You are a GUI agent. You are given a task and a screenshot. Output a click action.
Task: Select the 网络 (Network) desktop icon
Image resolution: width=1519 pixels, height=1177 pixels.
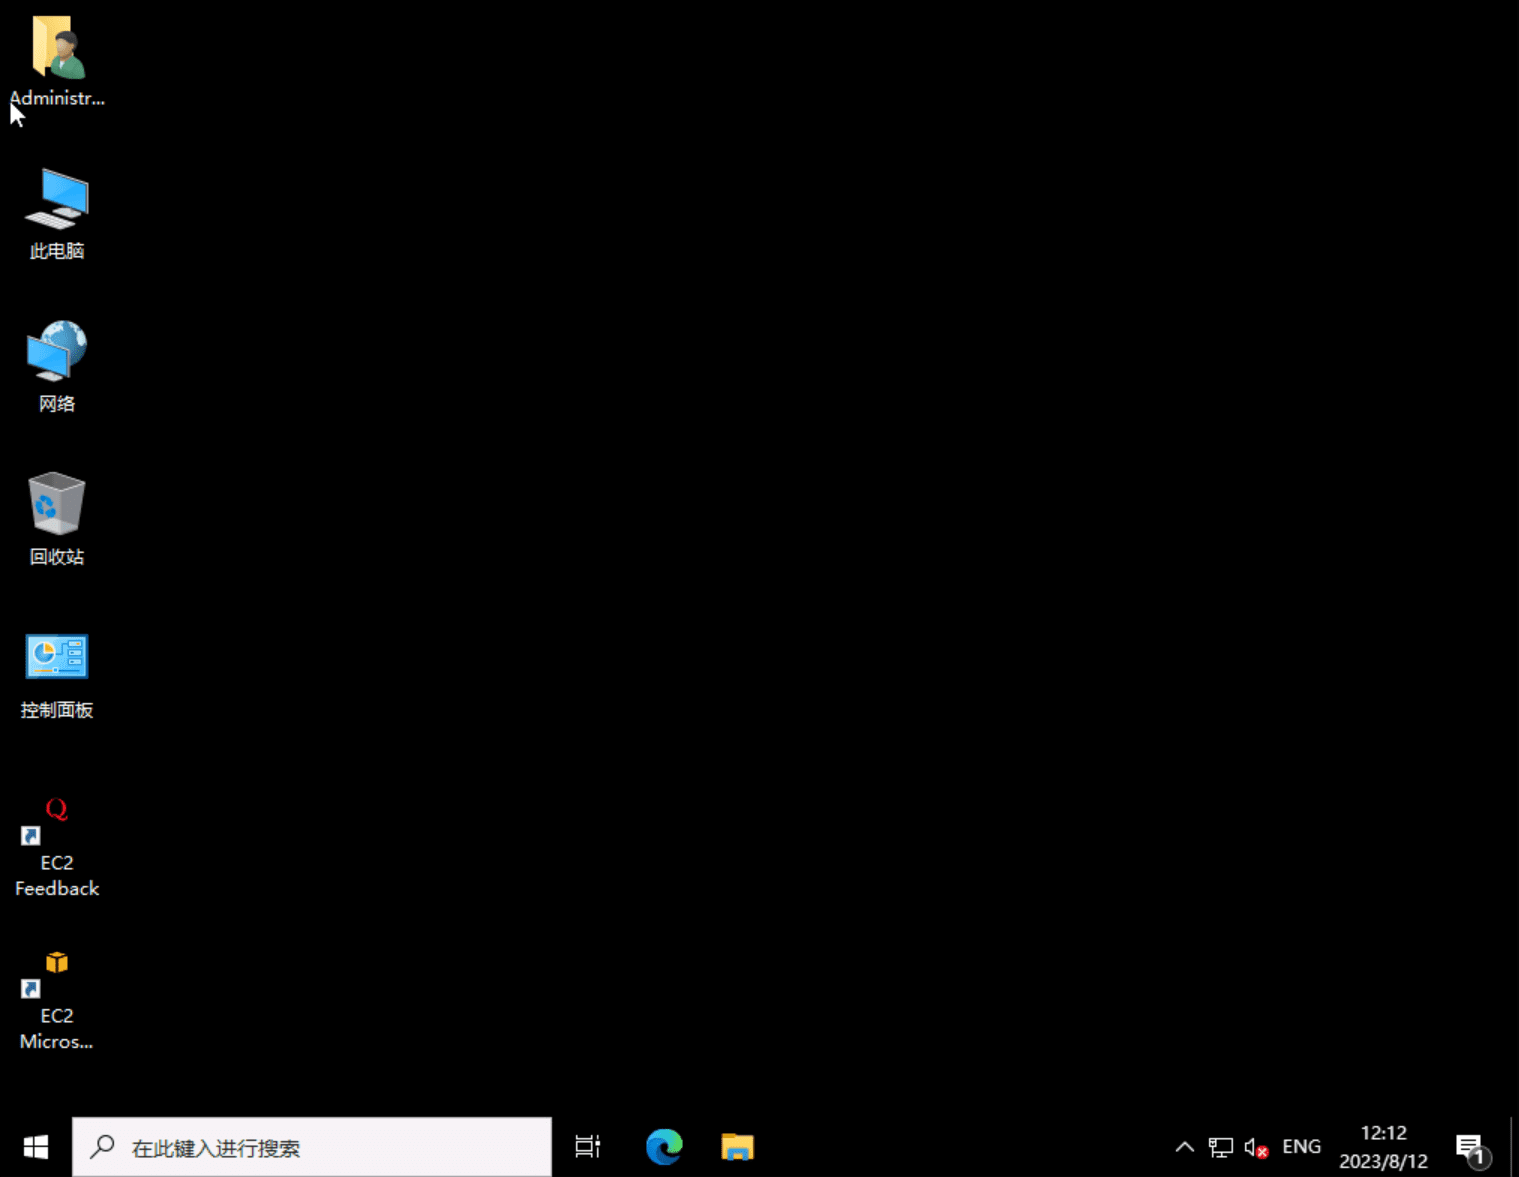tap(57, 352)
